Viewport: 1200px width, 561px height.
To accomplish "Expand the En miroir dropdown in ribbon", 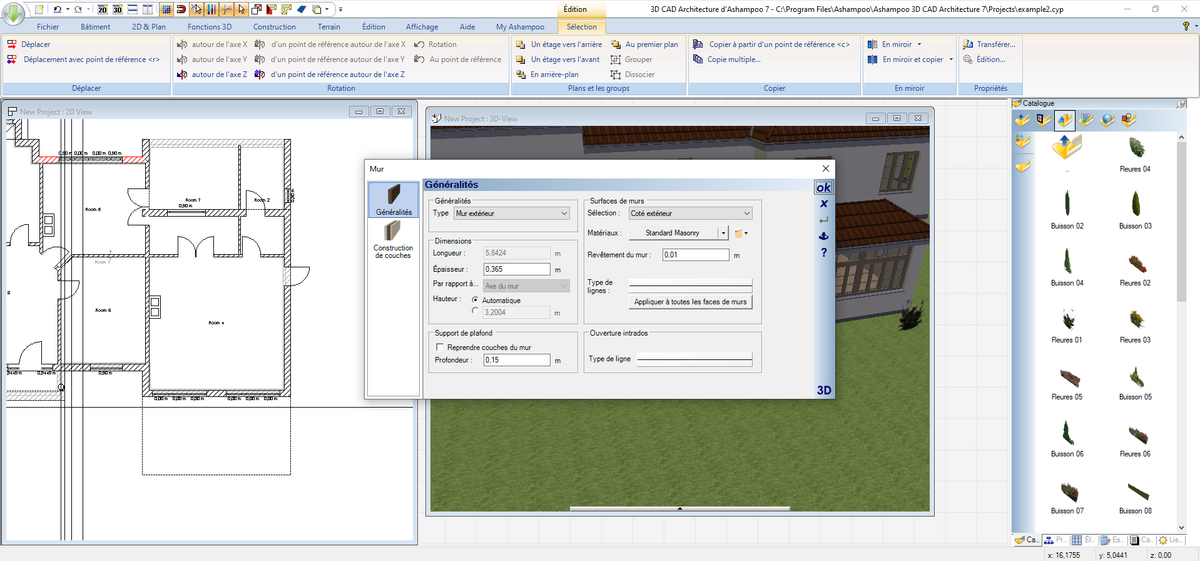I will 919,45.
